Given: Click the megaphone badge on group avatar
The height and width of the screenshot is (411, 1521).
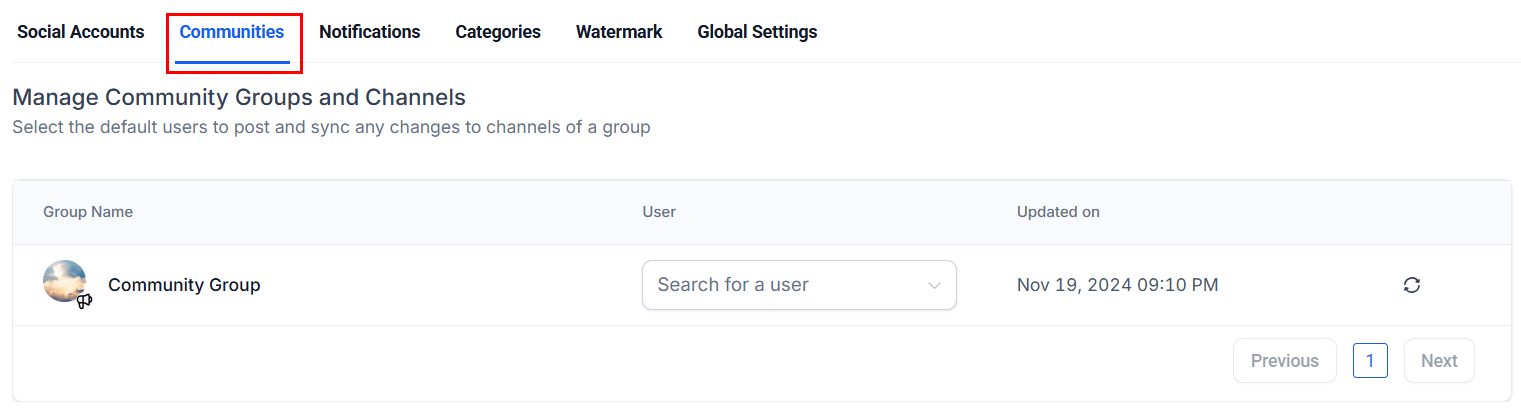Looking at the screenshot, I should point(84,301).
